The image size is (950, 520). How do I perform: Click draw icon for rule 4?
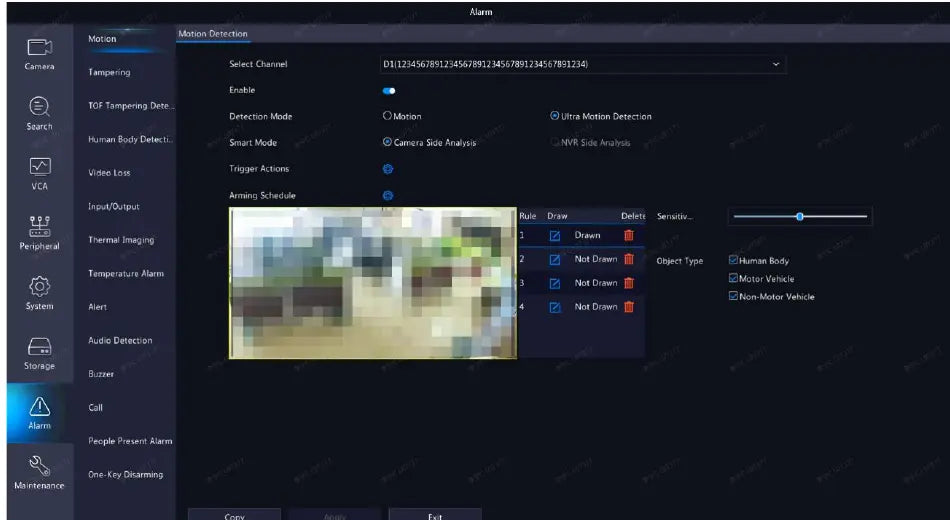pyautogui.click(x=554, y=307)
